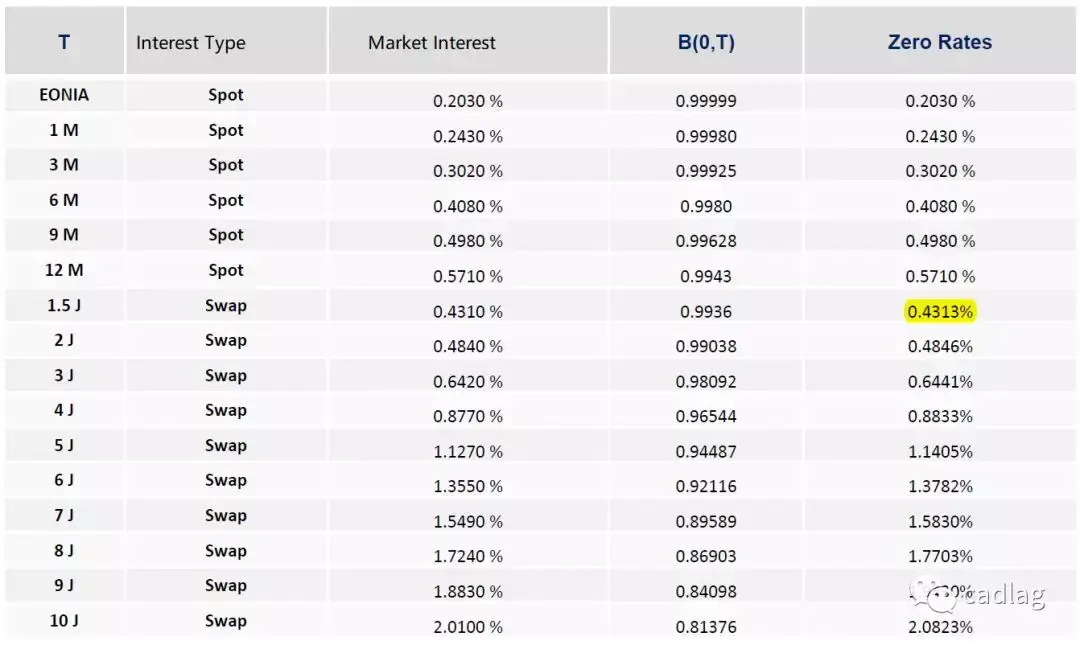Select discount factor 0.81376
The width and height of the screenshot is (1080, 645).
coord(706,627)
